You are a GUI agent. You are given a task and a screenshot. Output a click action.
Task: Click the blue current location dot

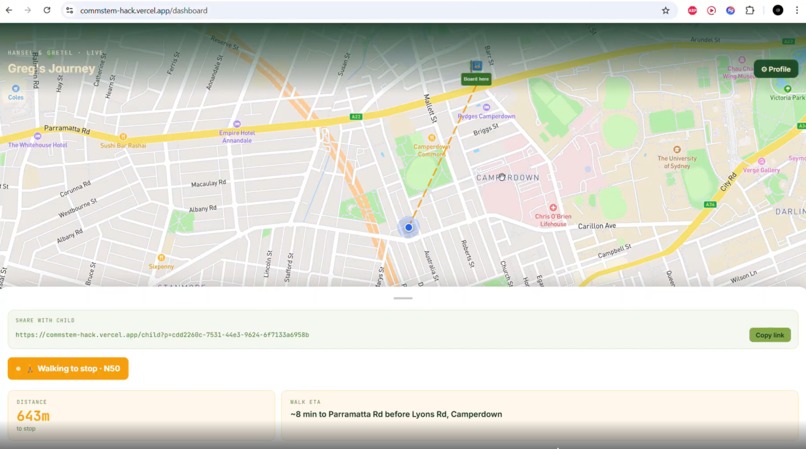[409, 227]
